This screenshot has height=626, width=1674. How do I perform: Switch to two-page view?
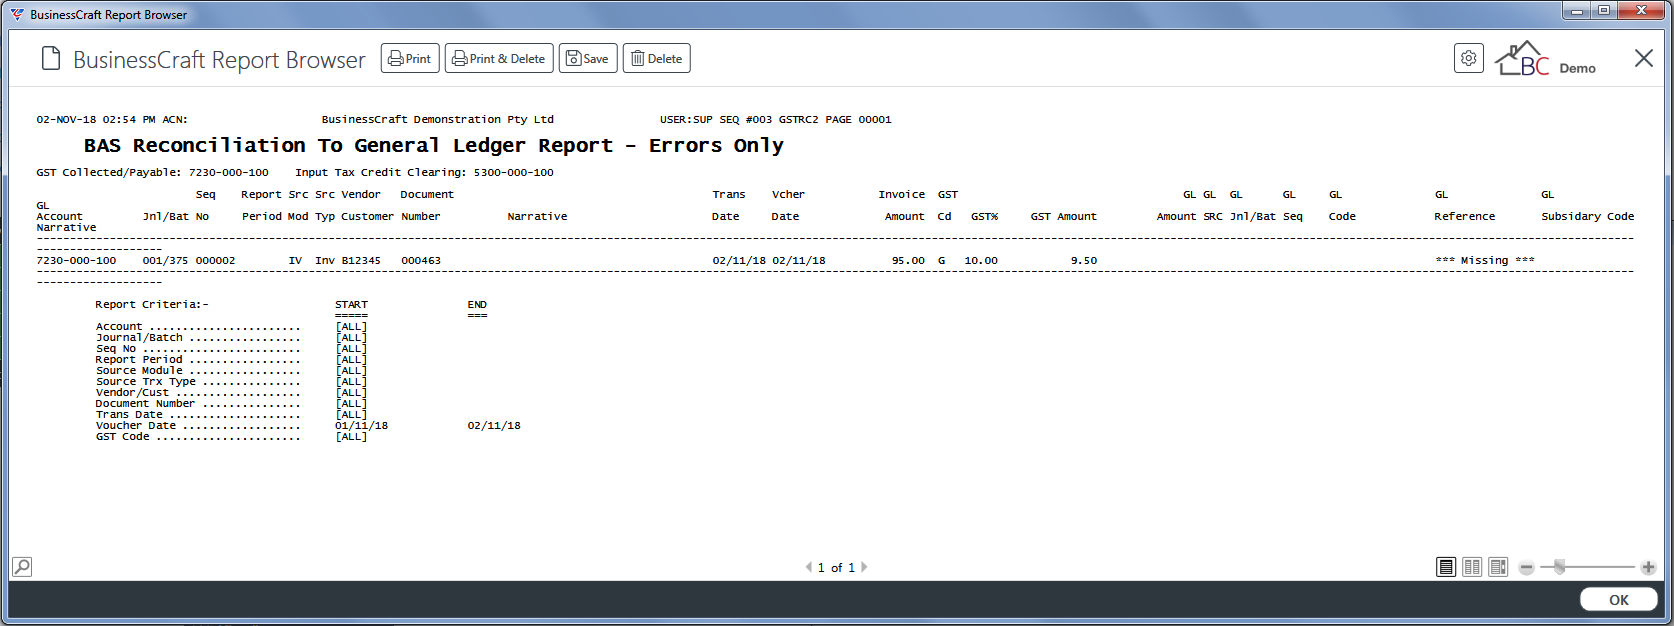click(x=1472, y=567)
